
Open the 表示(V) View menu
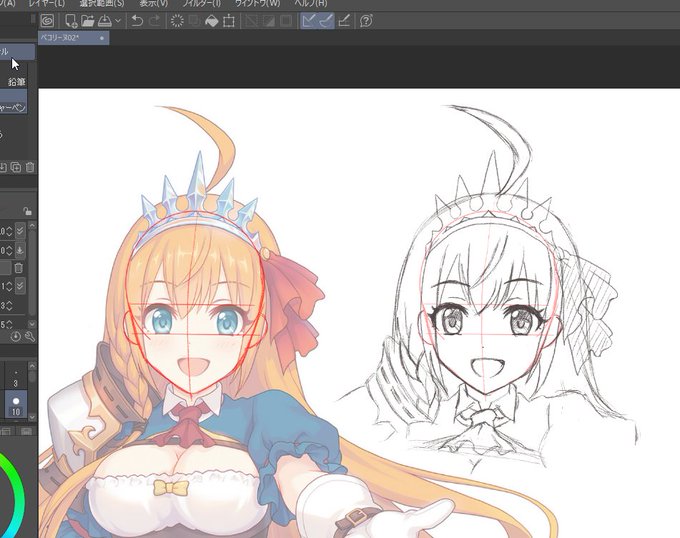154,3
